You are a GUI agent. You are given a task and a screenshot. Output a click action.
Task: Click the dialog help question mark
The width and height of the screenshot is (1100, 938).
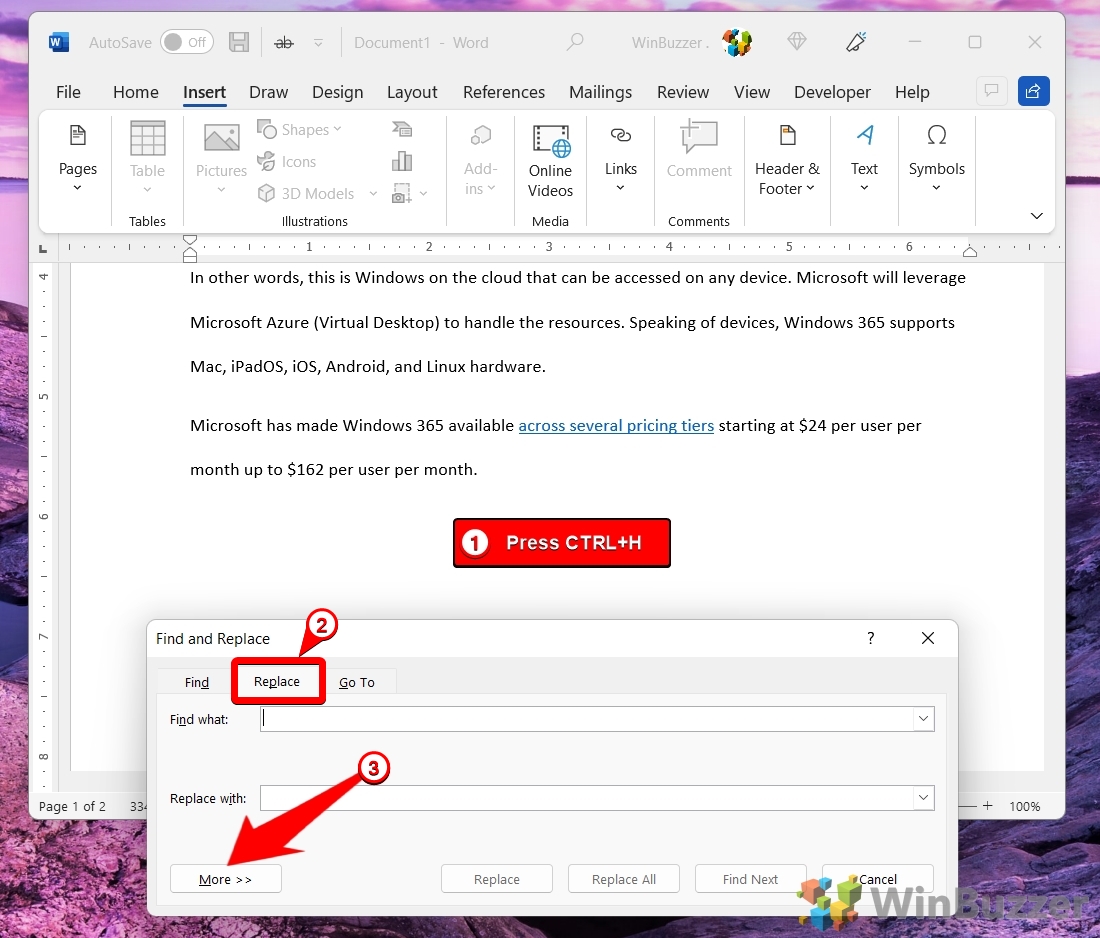click(871, 638)
